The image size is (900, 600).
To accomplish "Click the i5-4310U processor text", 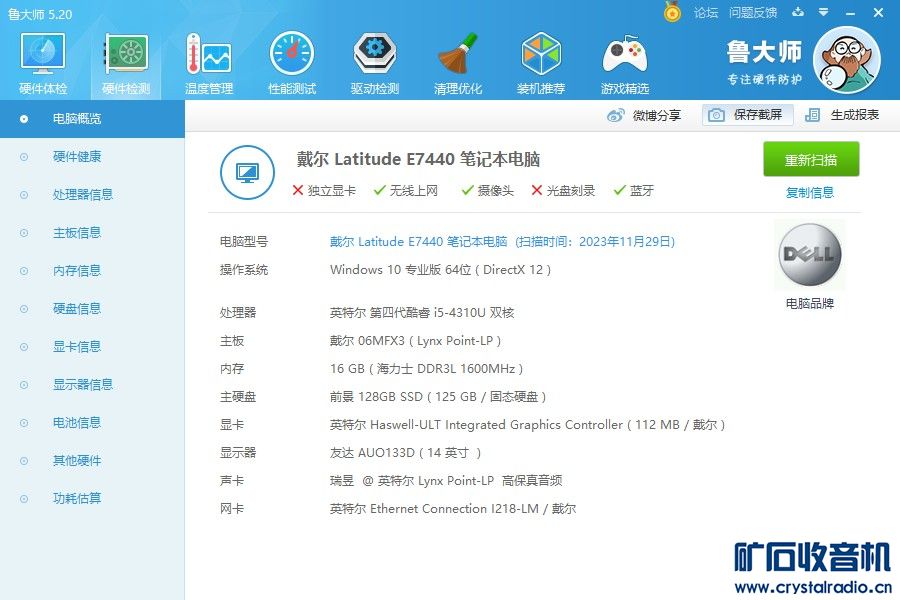I will click(422, 313).
